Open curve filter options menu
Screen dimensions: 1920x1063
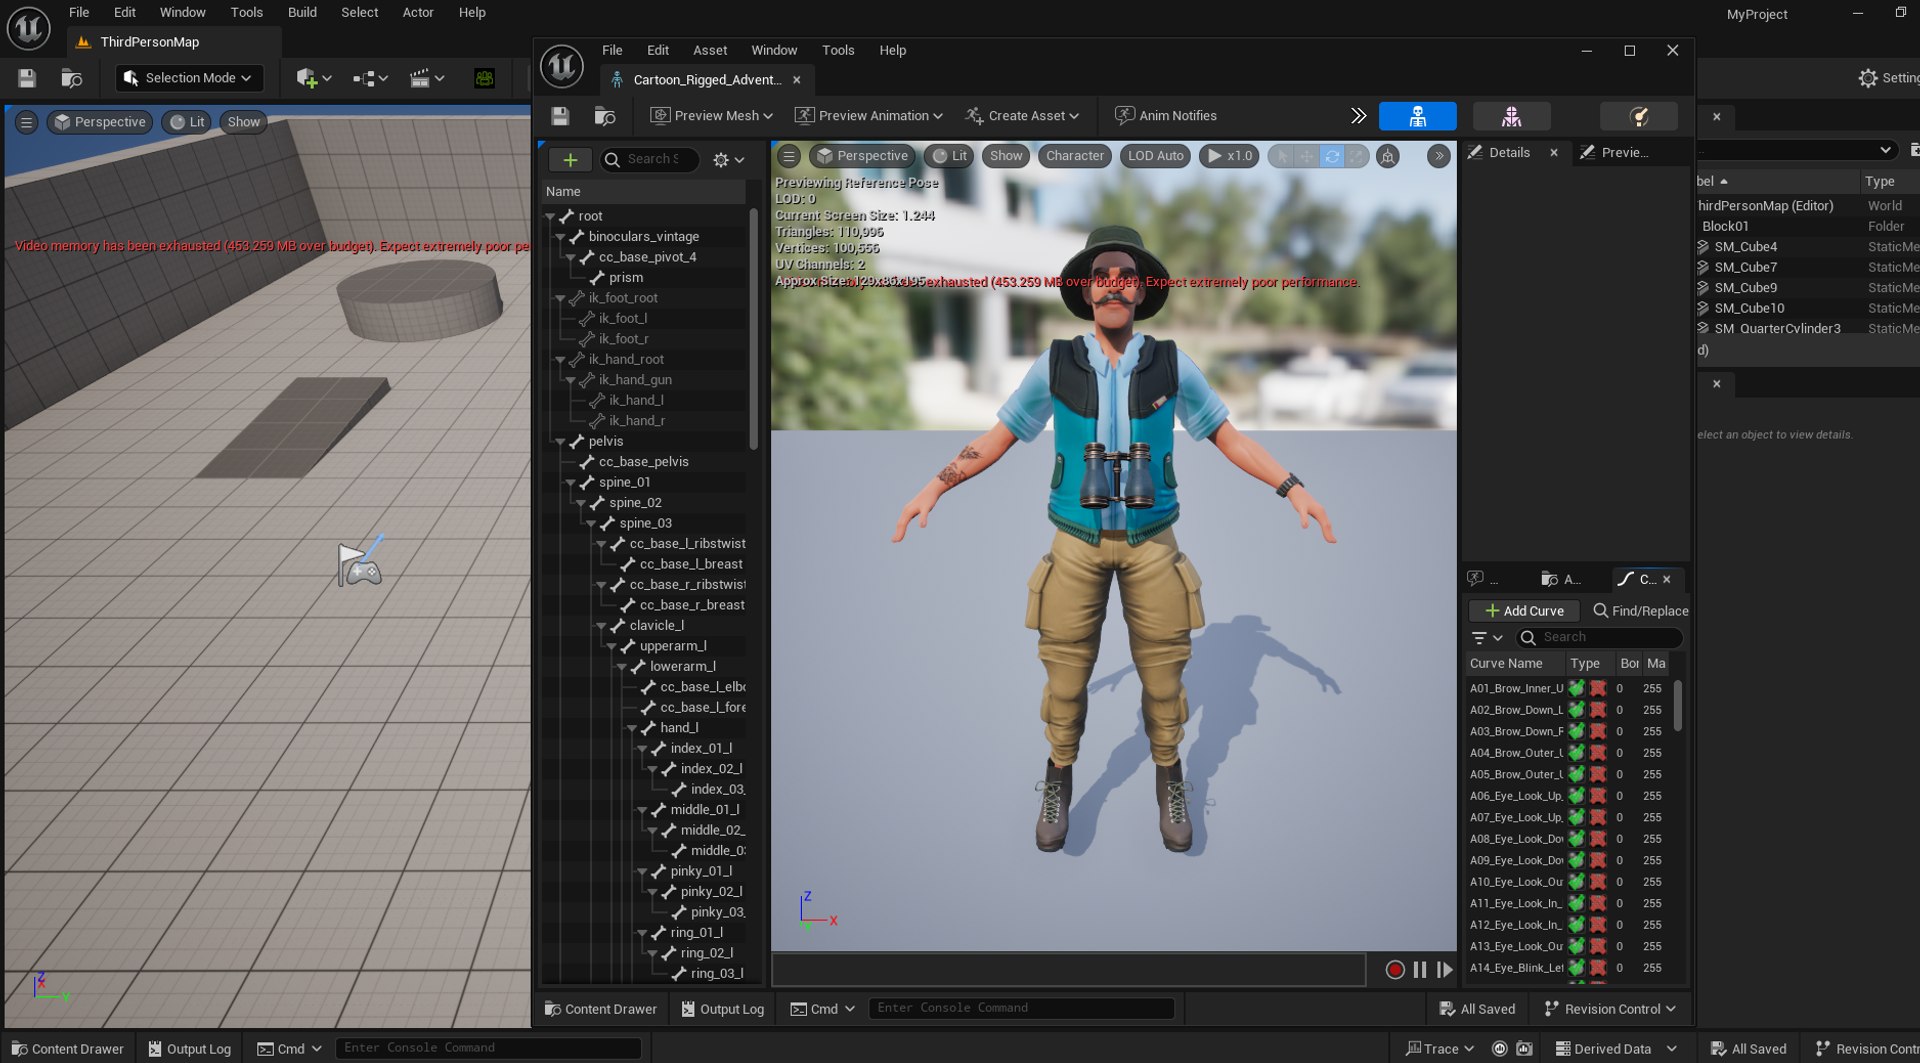(1486, 637)
